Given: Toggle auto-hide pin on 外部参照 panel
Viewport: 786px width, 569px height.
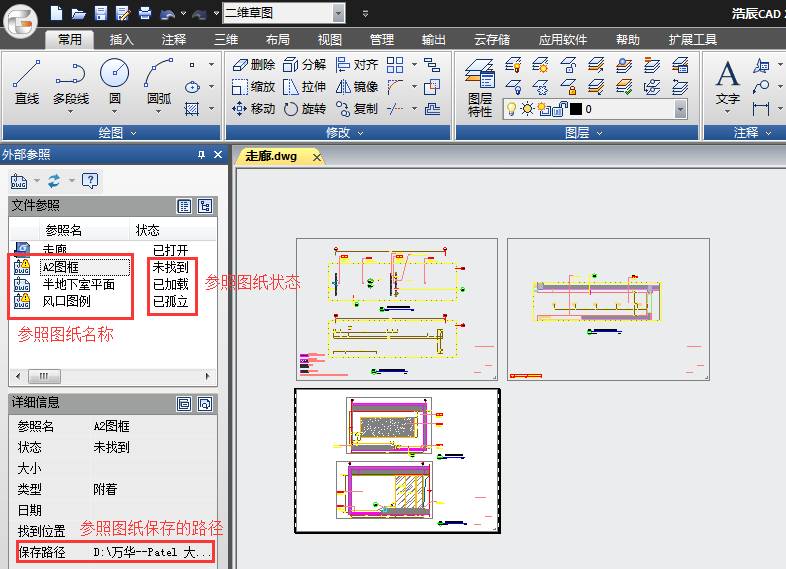Looking at the screenshot, I should pyautogui.click(x=201, y=155).
